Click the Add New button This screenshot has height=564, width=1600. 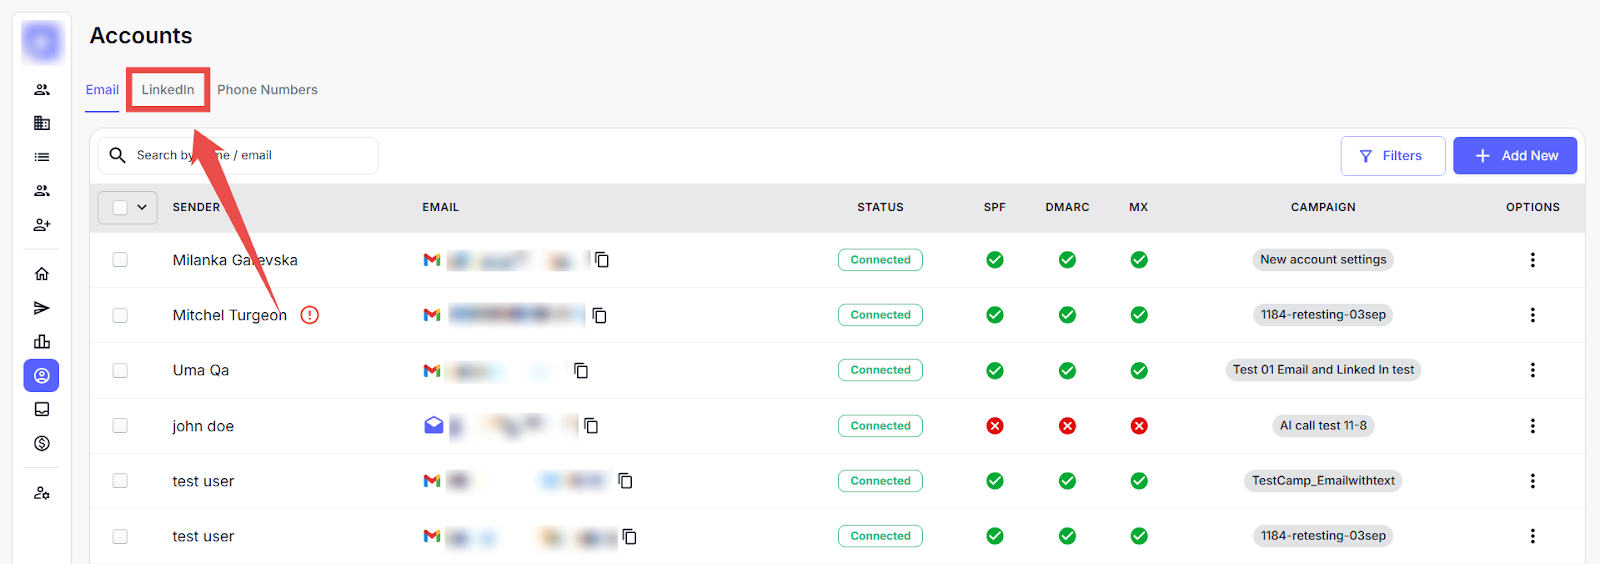tap(1514, 156)
